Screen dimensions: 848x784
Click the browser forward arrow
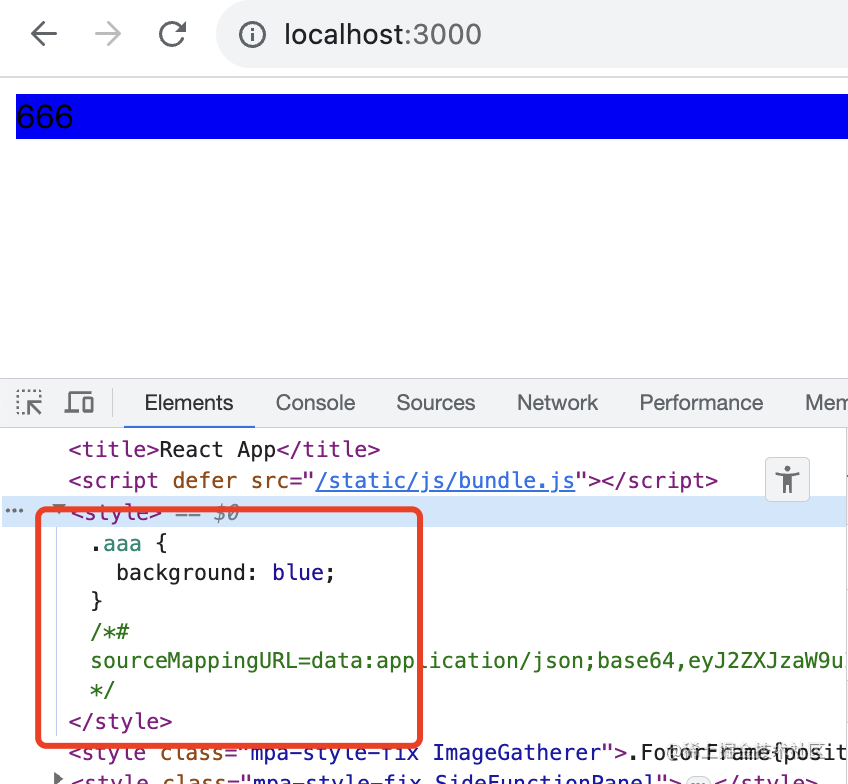click(x=108, y=34)
